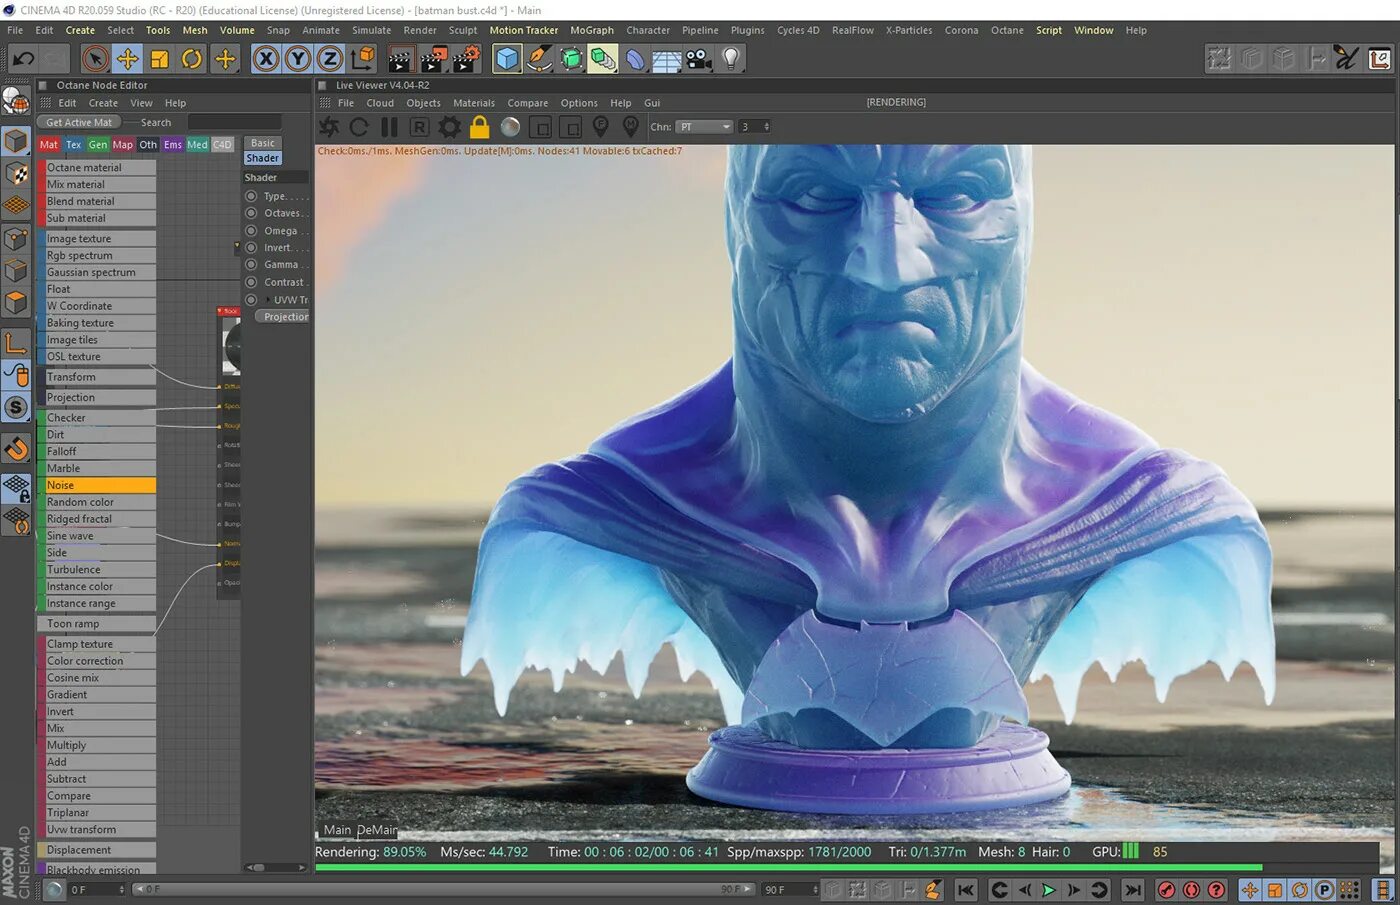
Task: Click the Deformer (bend) object icon
Action: coord(635,59)
